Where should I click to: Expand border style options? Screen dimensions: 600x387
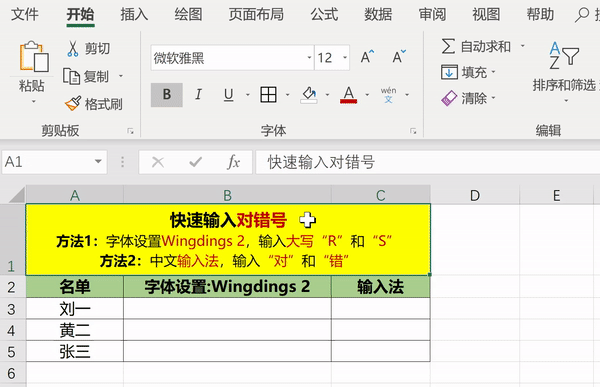point(287,95)
